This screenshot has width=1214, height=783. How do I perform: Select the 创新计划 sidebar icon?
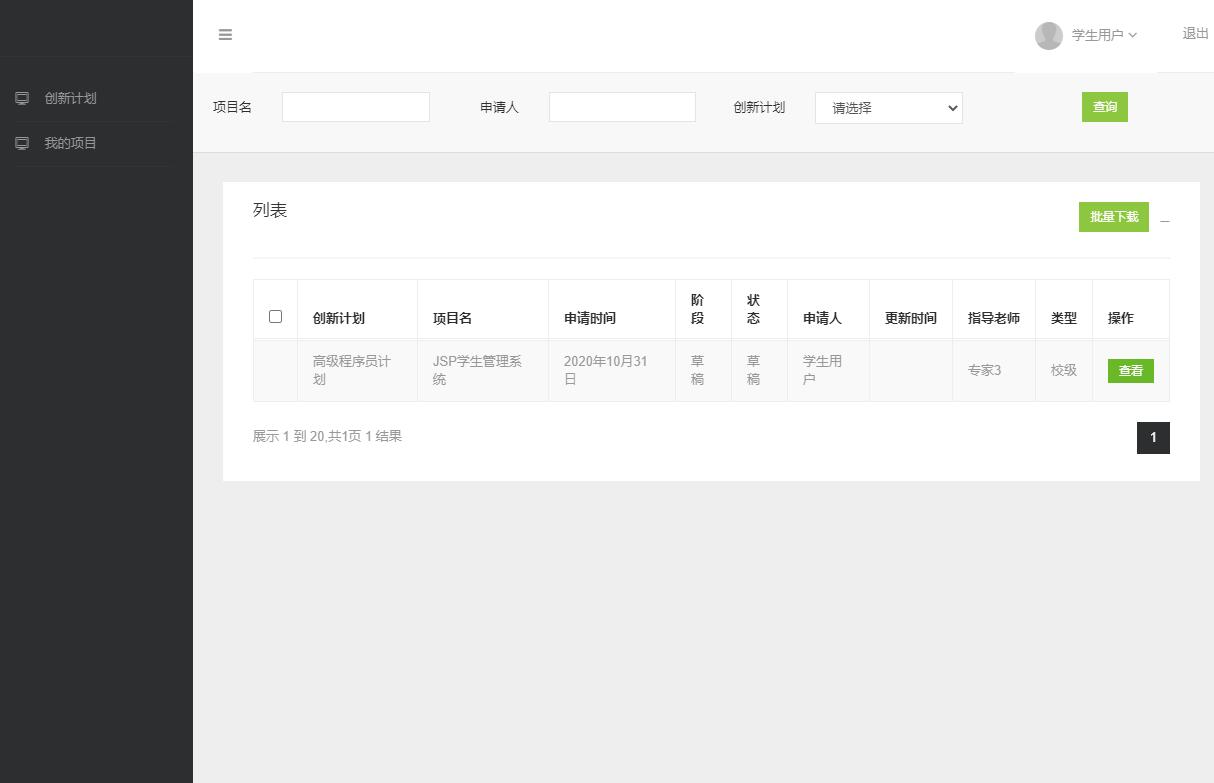click(x=21, y=97)
